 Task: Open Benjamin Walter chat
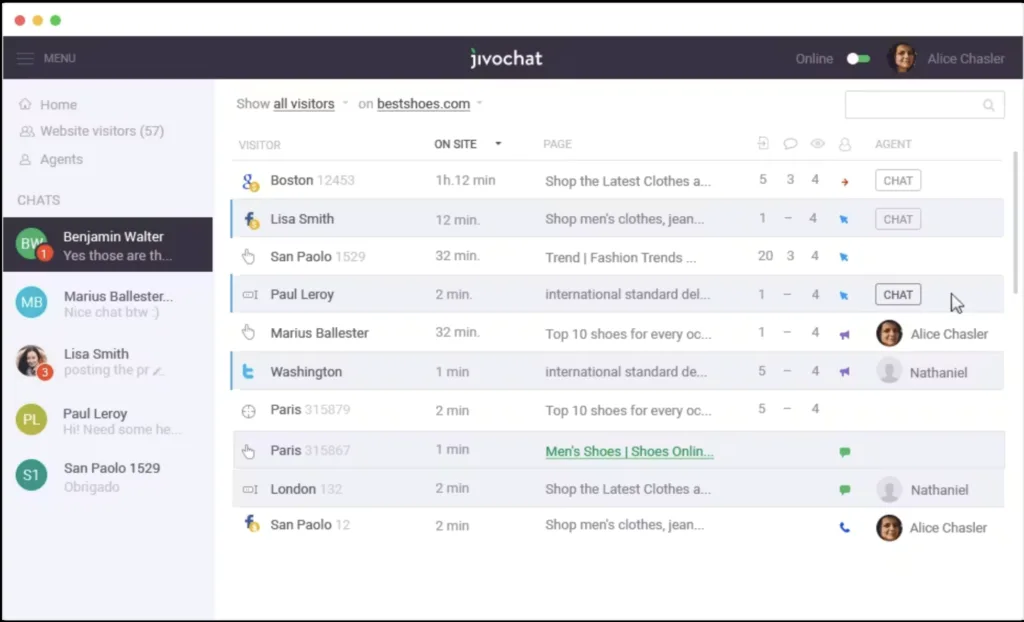[108, 244]
